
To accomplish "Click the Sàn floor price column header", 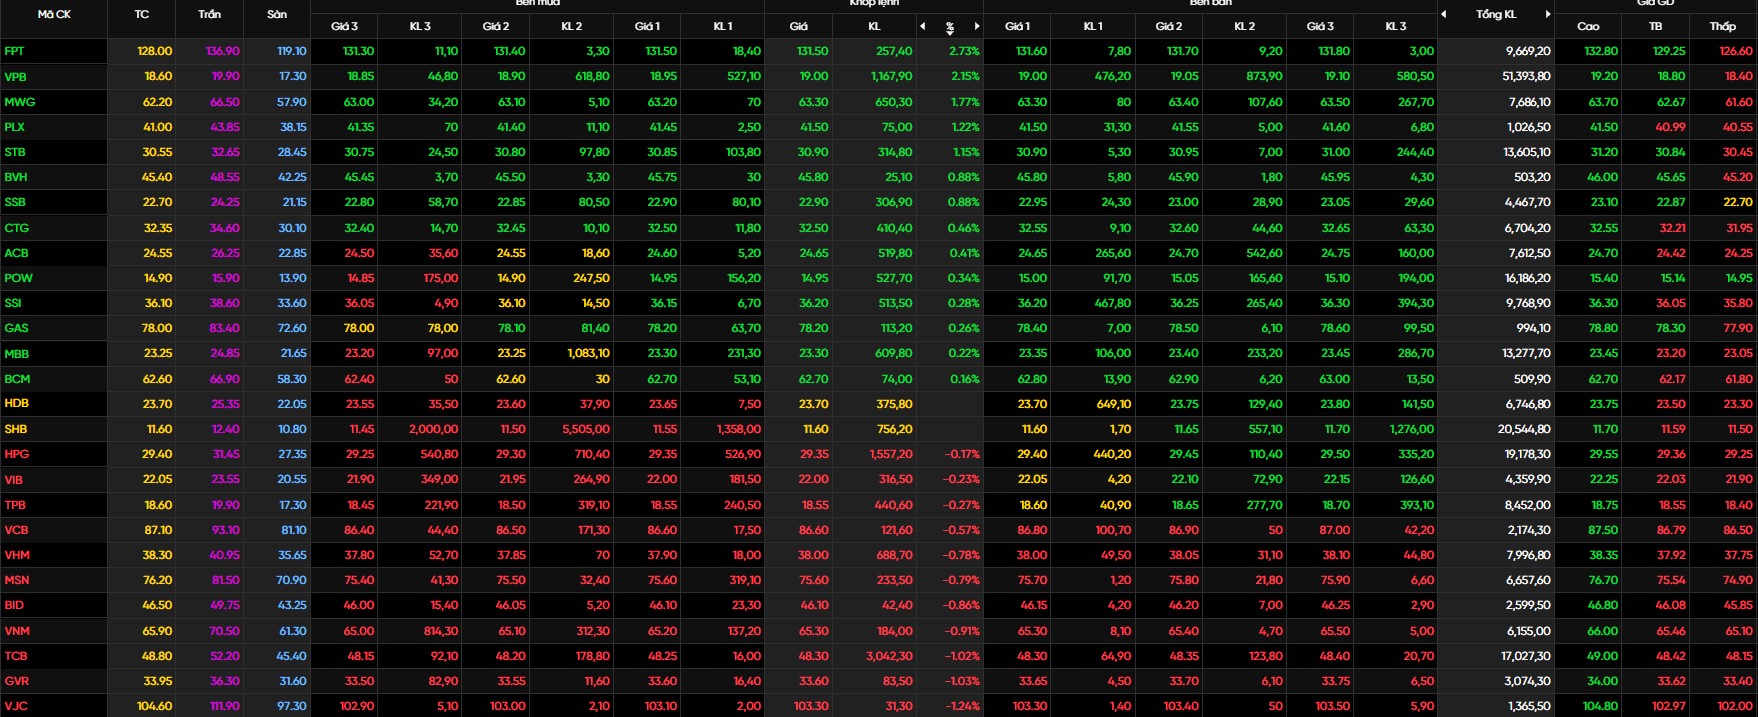I will coord(277,14).
